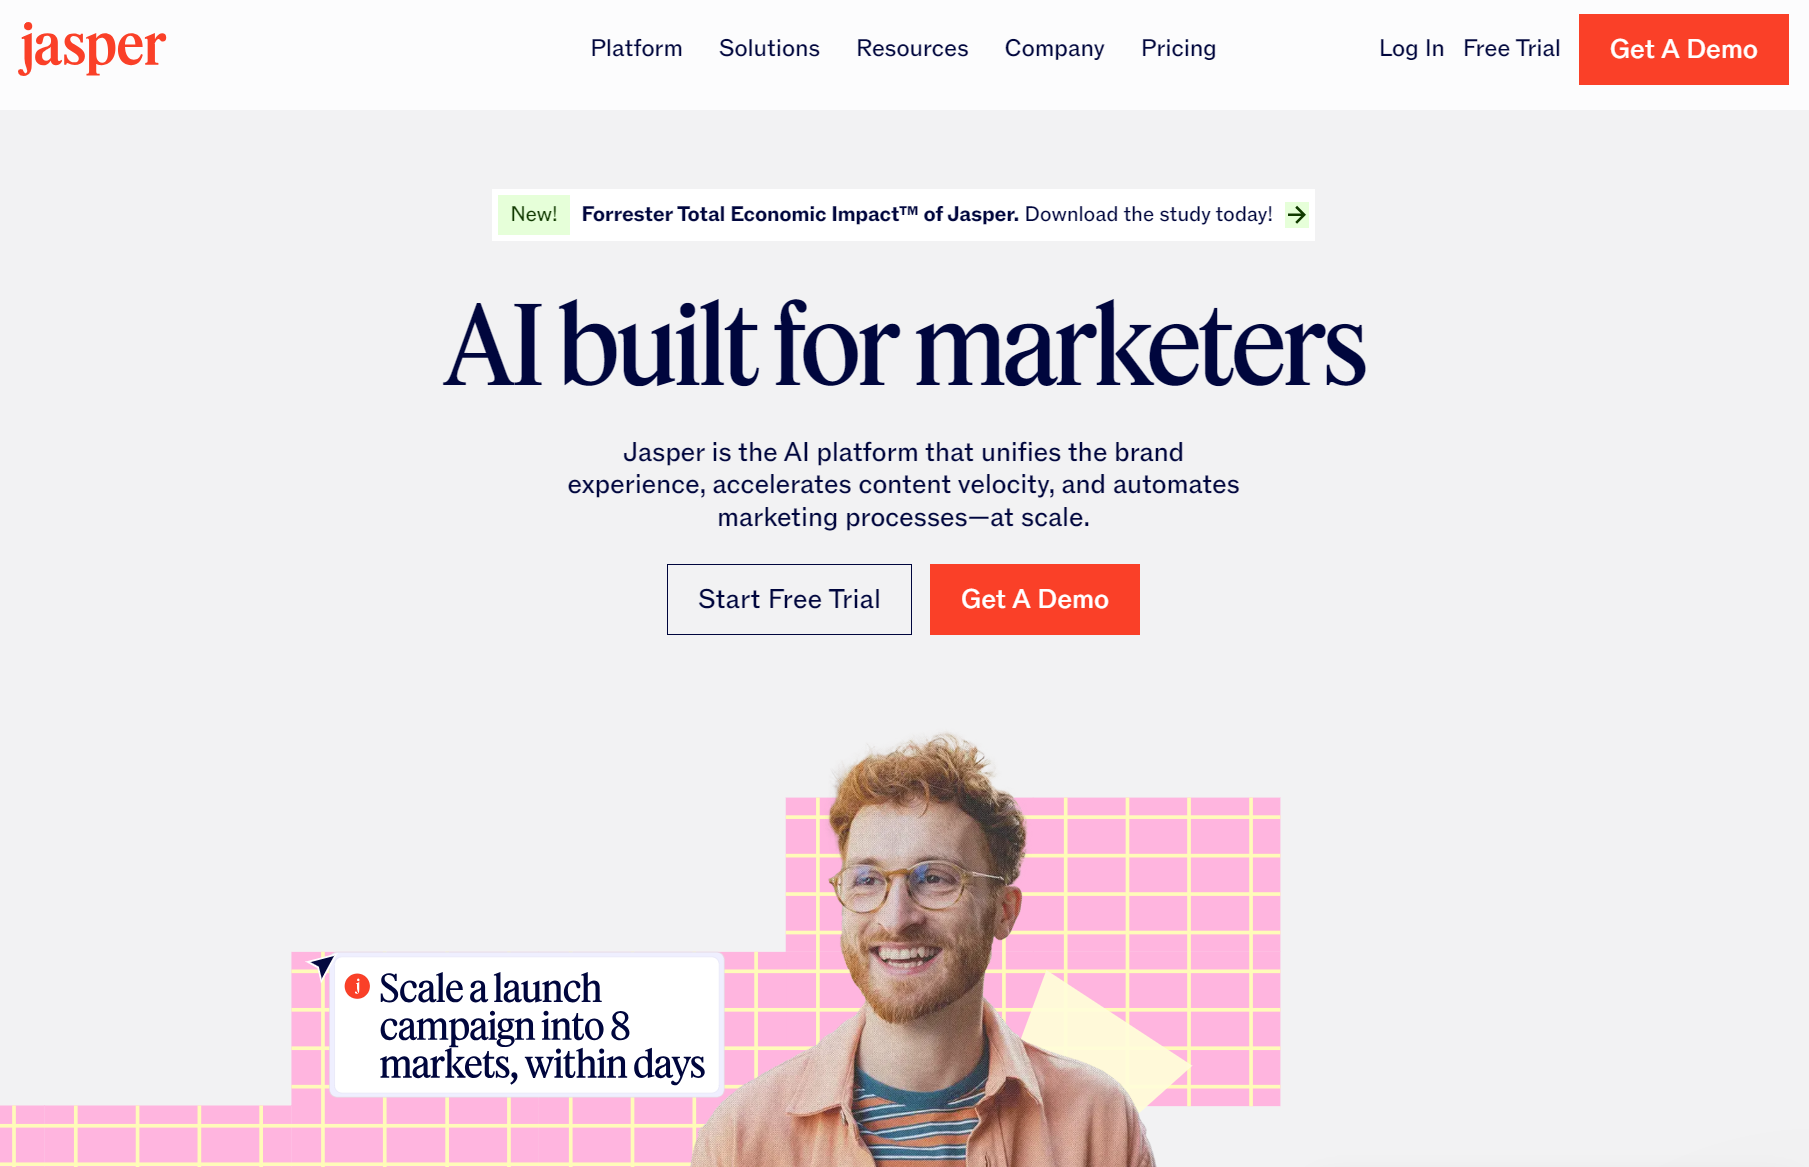Click the Jasper logo
This screenshot has height=1167, width=1809.
[92, 49]
